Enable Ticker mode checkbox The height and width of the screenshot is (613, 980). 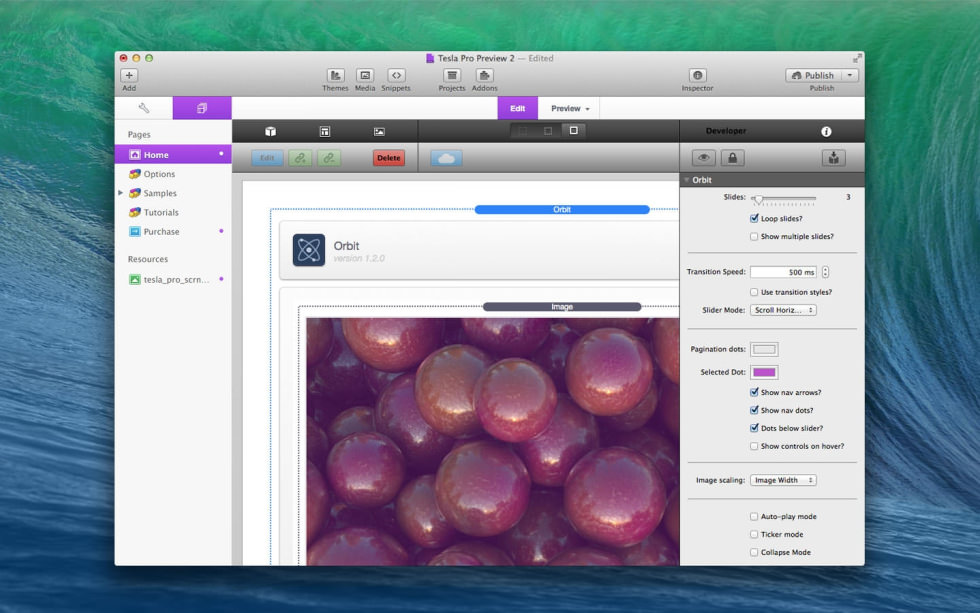[x=754, y=534]
